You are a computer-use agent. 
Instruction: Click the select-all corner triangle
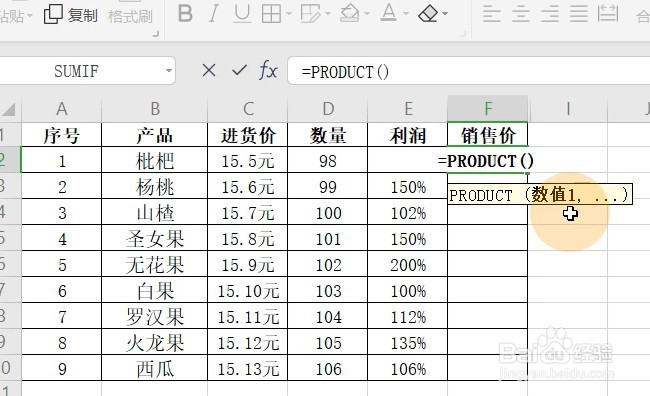(x=9, y=109)
